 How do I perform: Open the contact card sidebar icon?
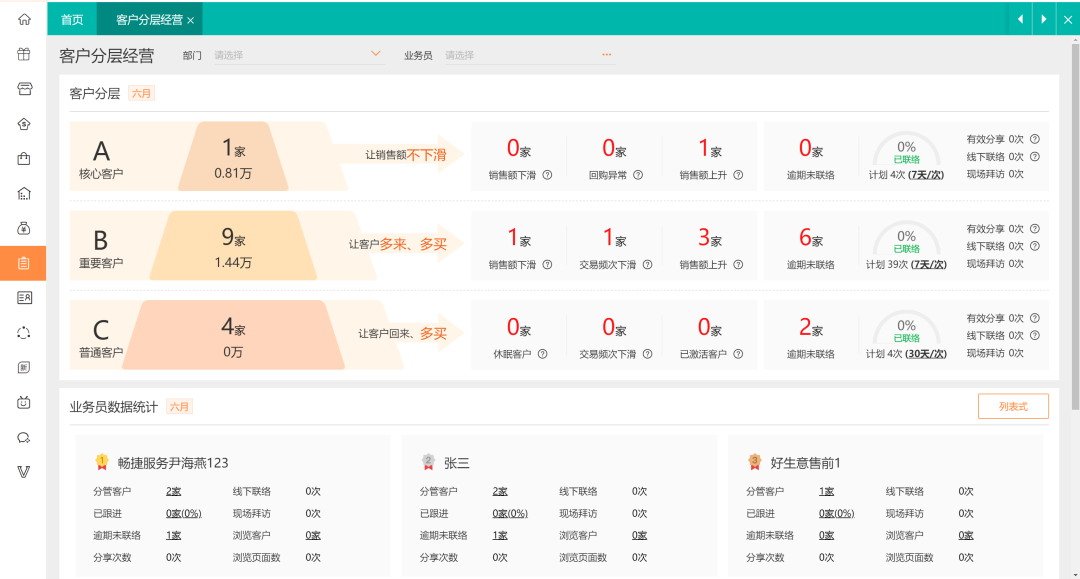24,297
